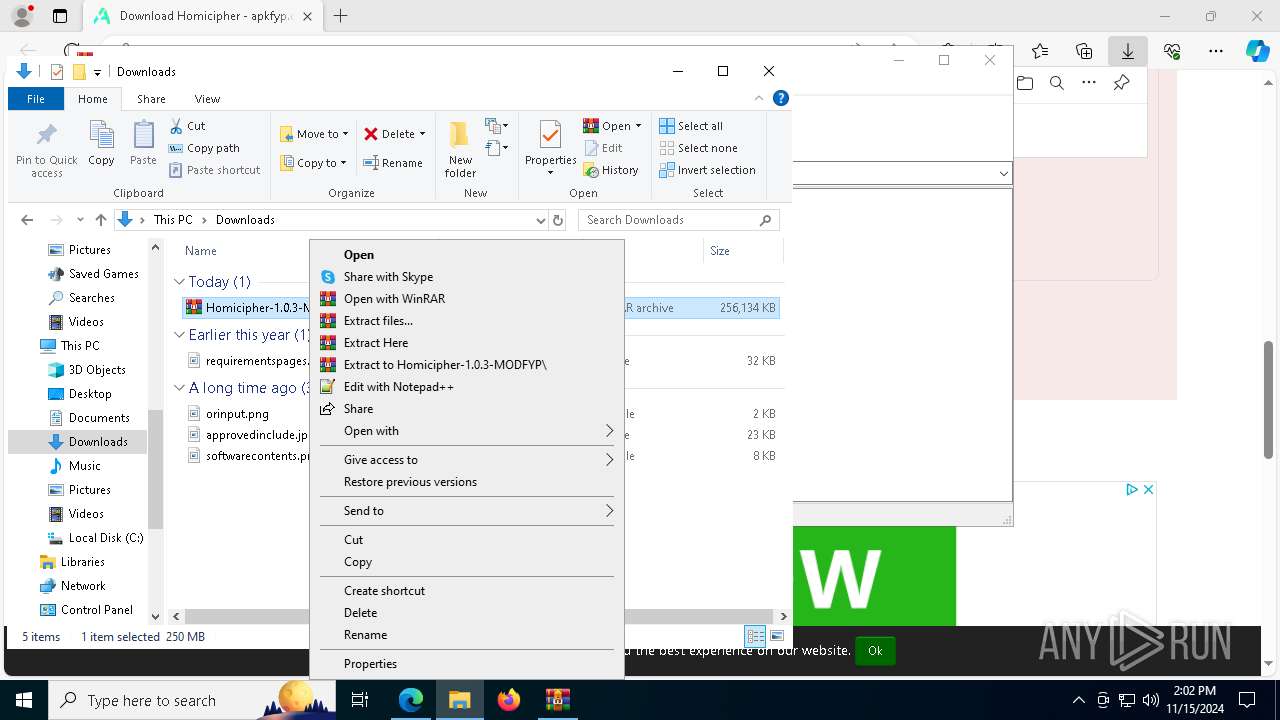Select Network in navigation pane
Screen dimensions: 1280x720
pos(83,586)
